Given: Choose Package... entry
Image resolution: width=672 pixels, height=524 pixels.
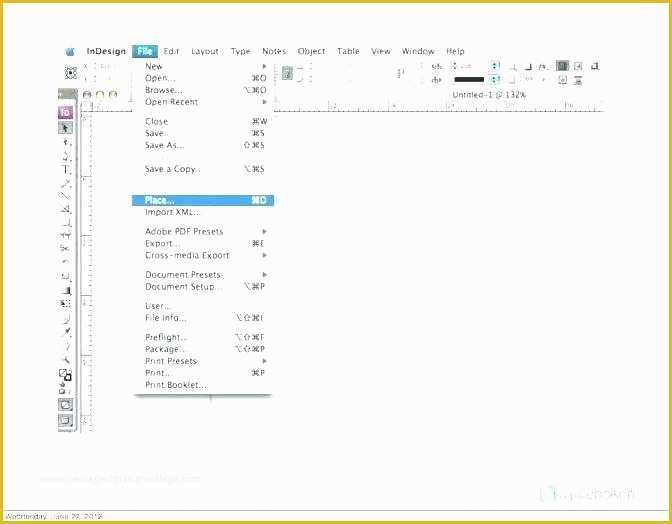Looking at the screenshot, I should point(203,349).
